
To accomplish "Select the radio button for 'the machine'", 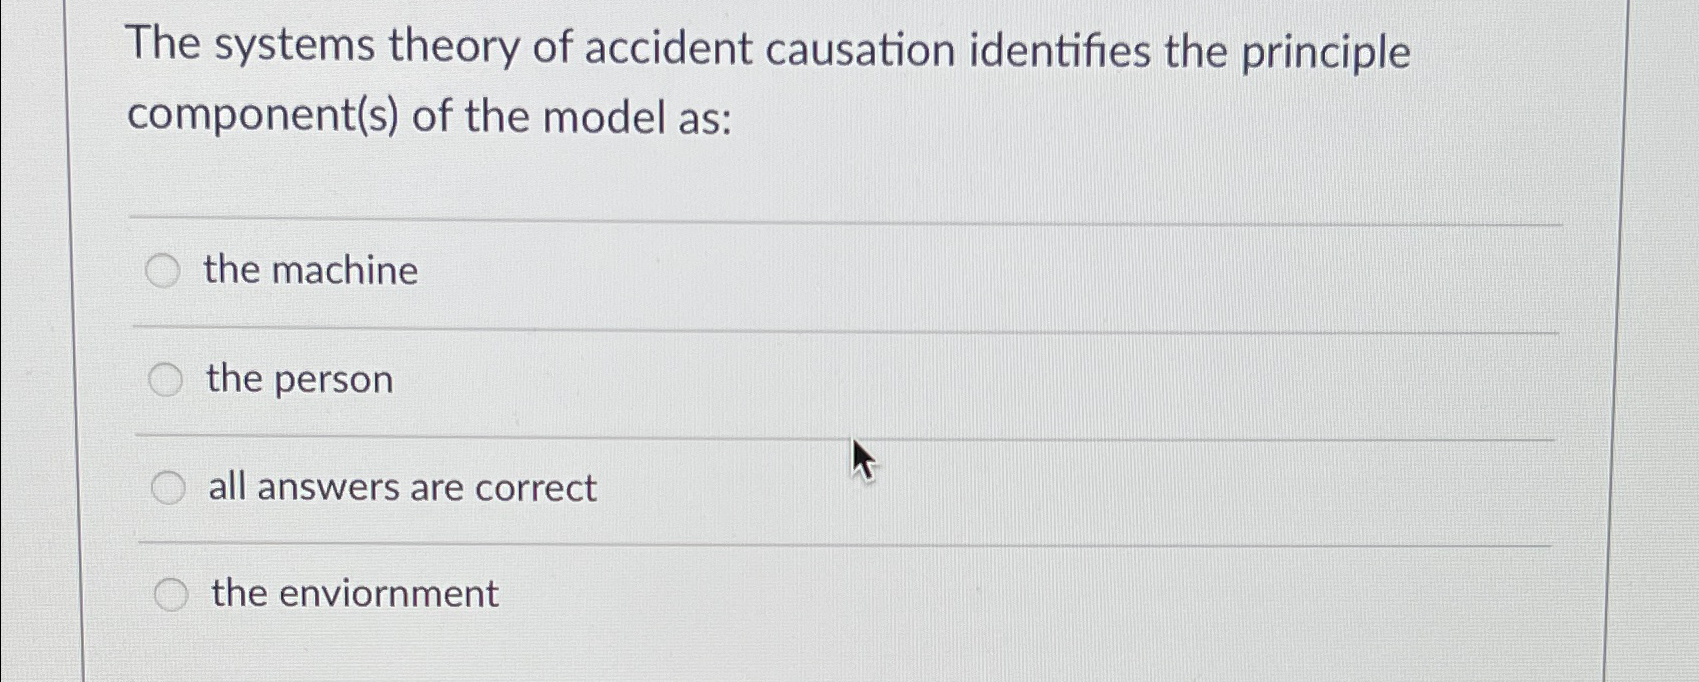I will 164,270.
